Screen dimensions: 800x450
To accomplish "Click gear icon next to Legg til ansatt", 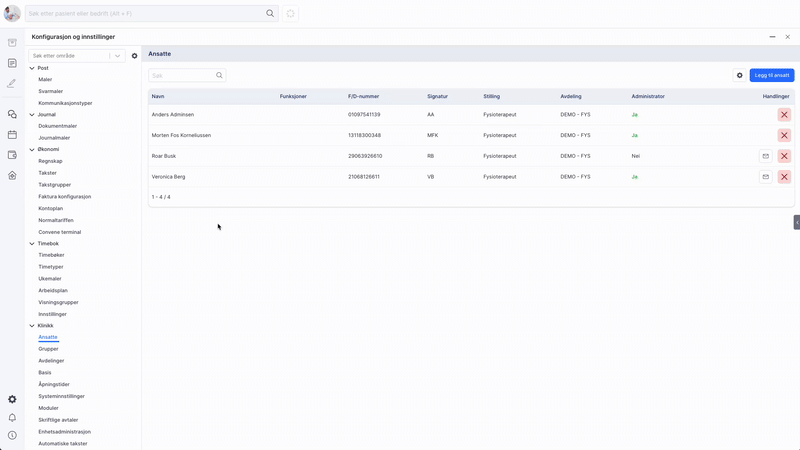I will coord(739,75).
